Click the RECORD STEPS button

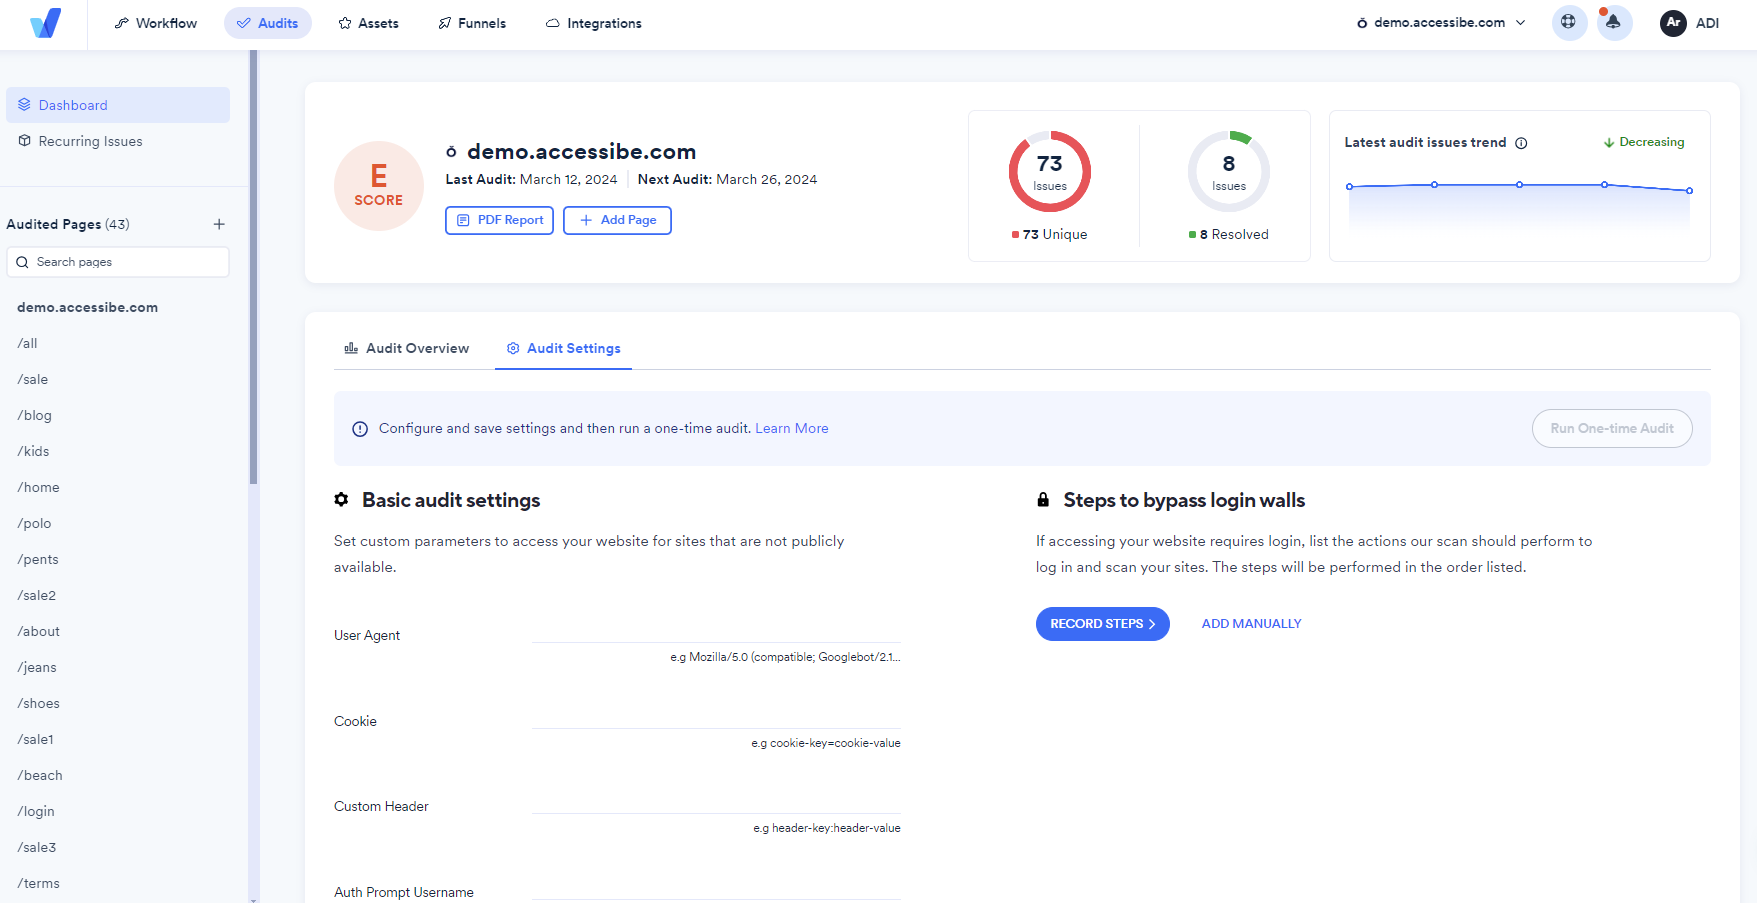point(1103,624)
